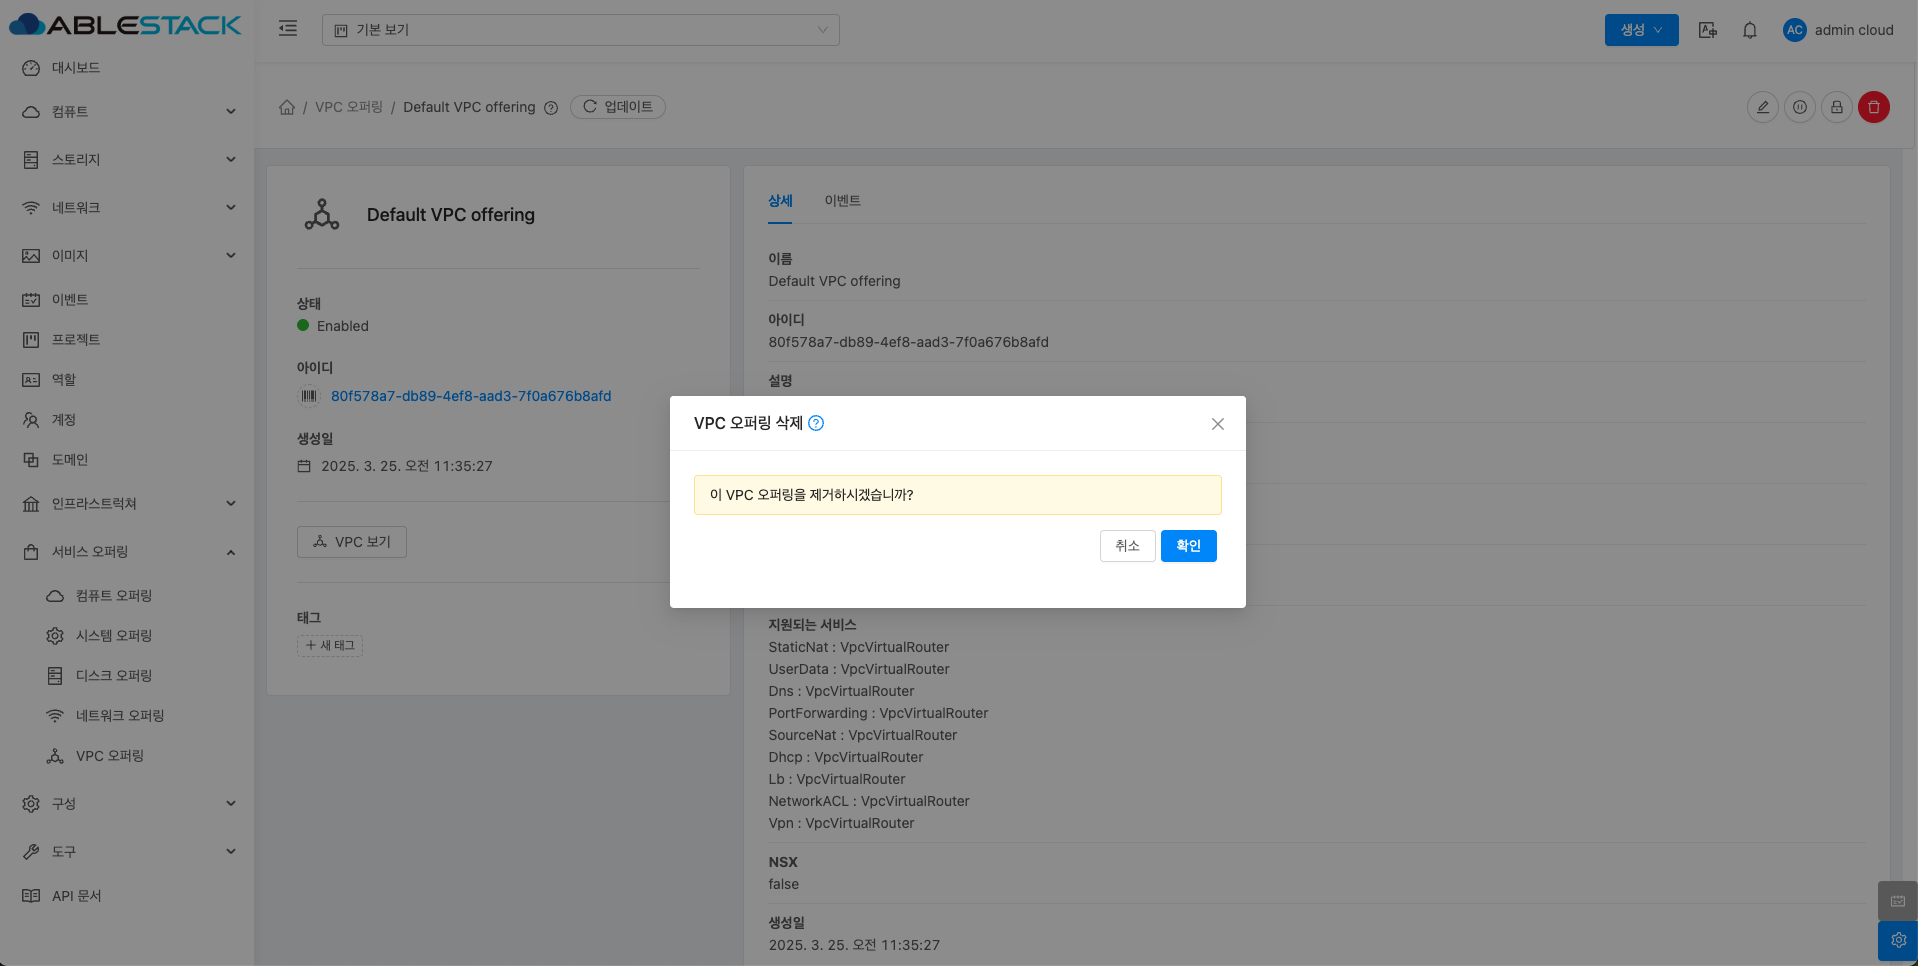Image resolution: width=1918 pixels, height=966 pixels.
Task: Click the red delete trash icon
Action: point(1873,107)
